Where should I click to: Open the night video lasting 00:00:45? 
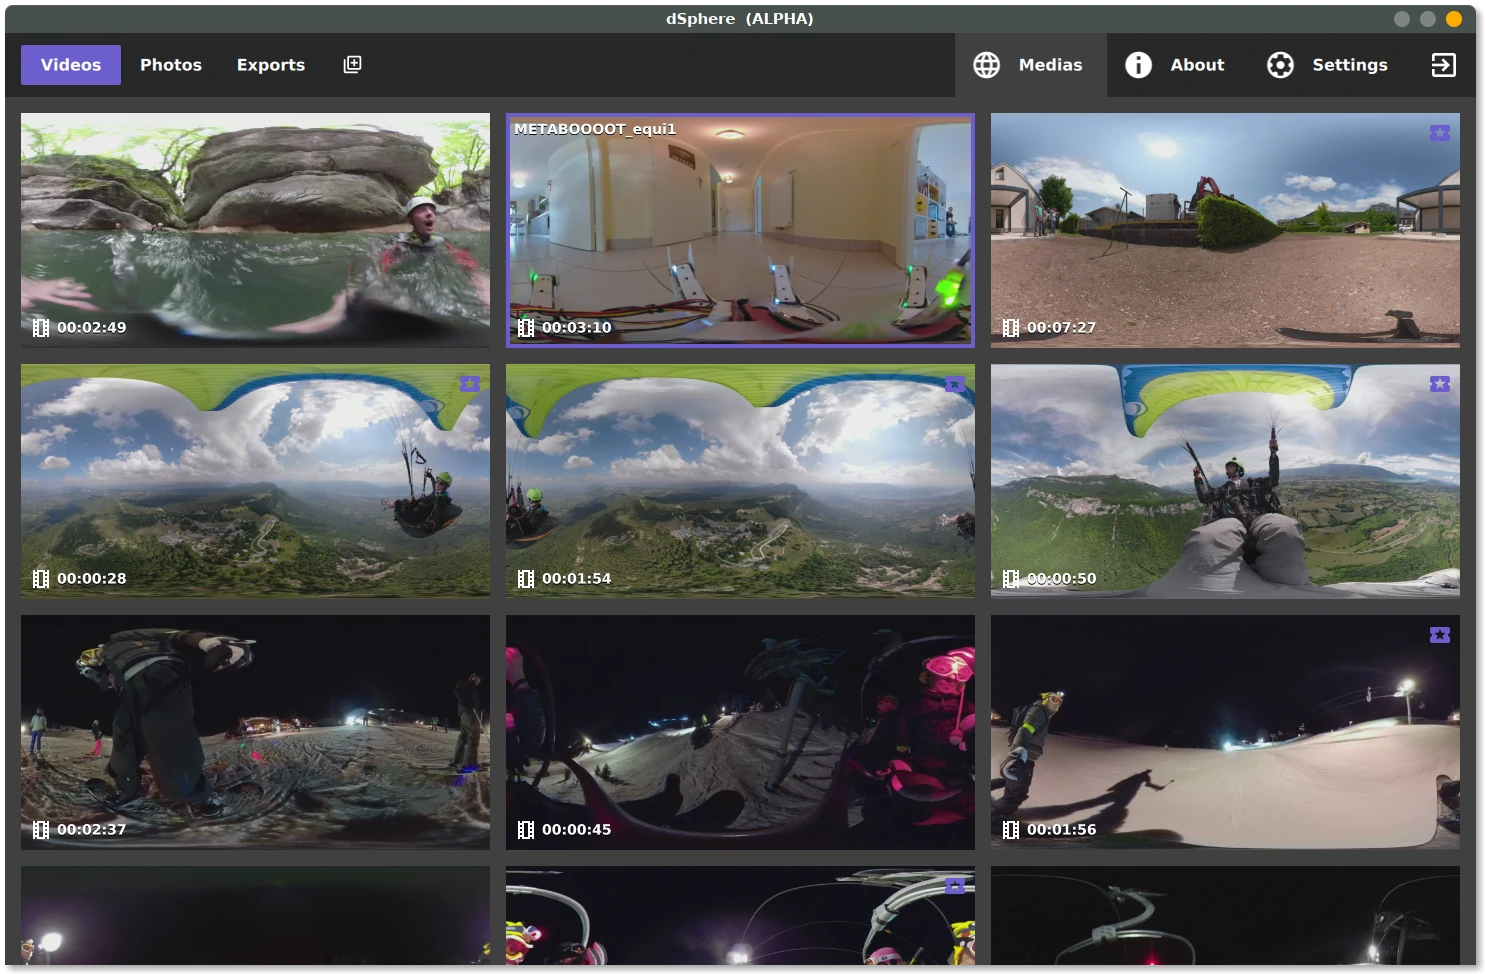(740, 732)
